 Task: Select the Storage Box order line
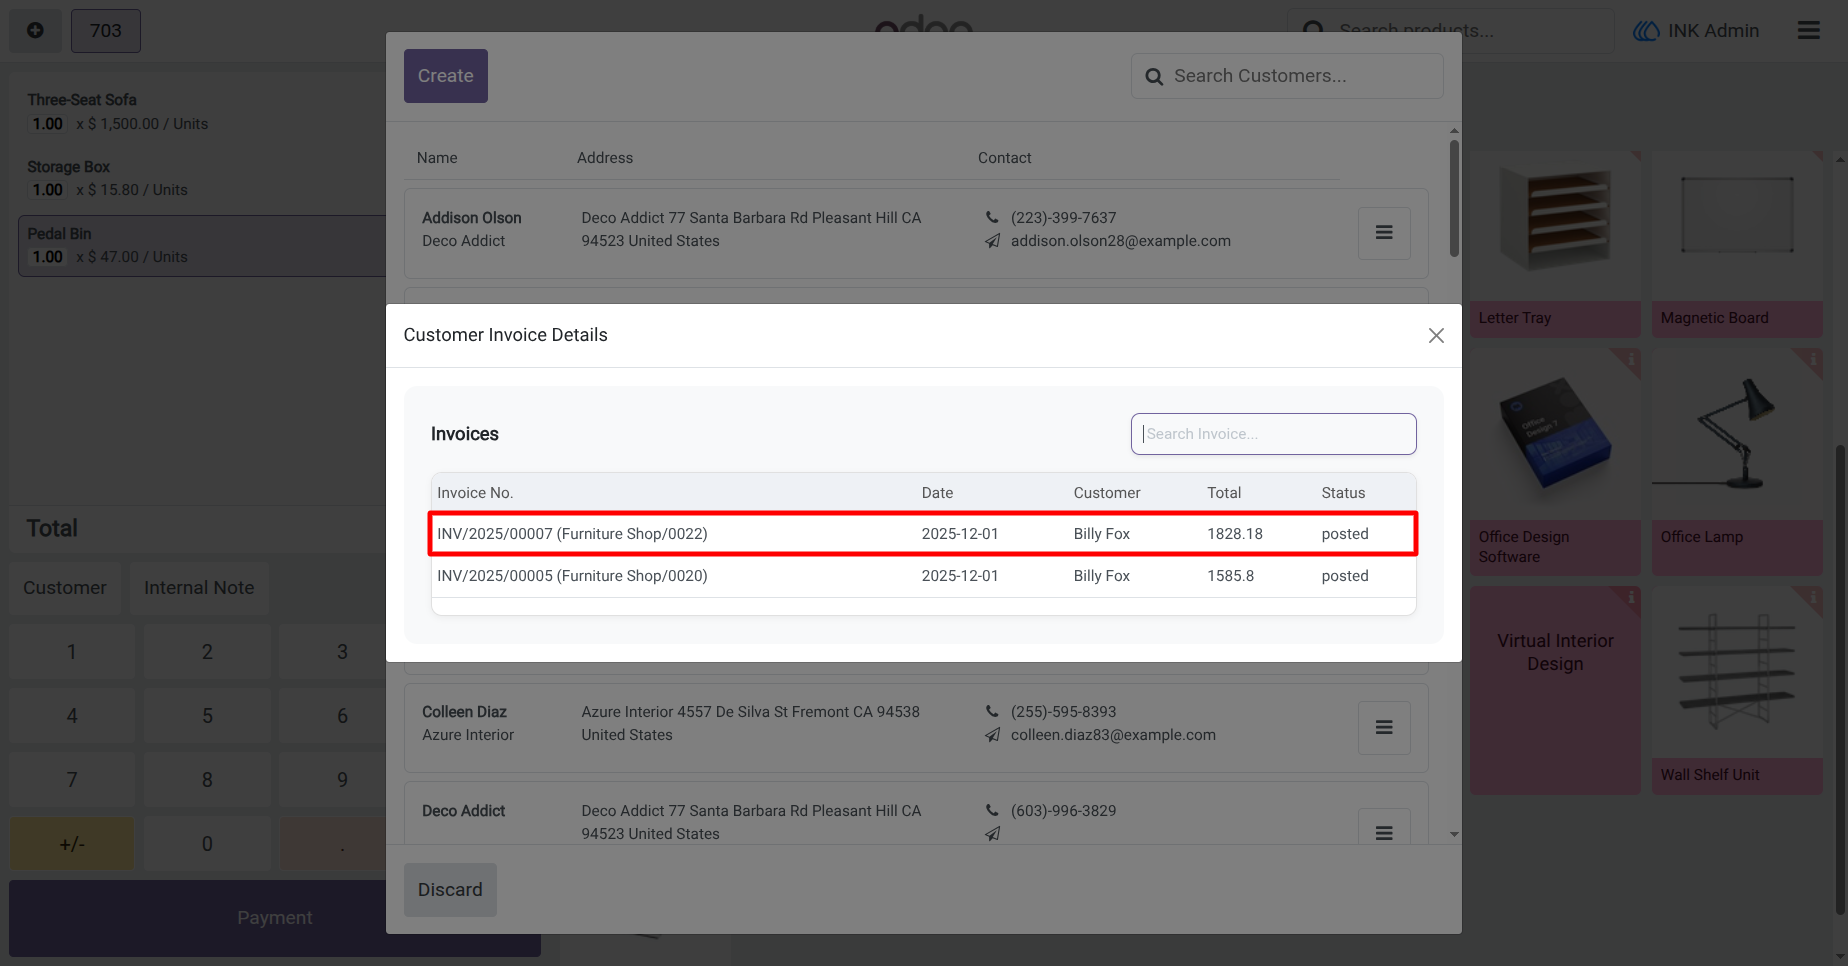(202, 178)
